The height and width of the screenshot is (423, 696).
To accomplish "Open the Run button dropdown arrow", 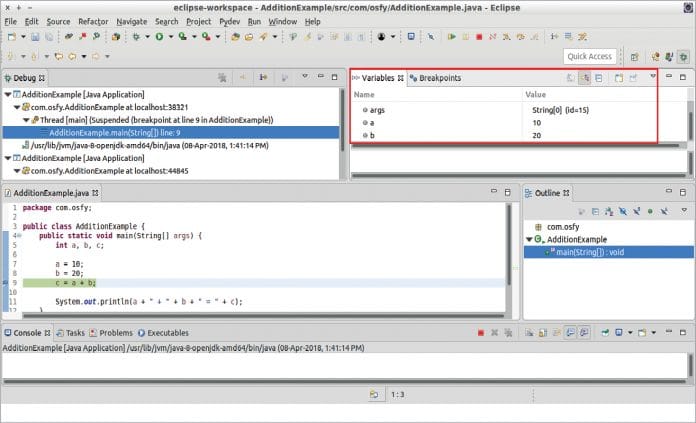I will tap(171, 37).
